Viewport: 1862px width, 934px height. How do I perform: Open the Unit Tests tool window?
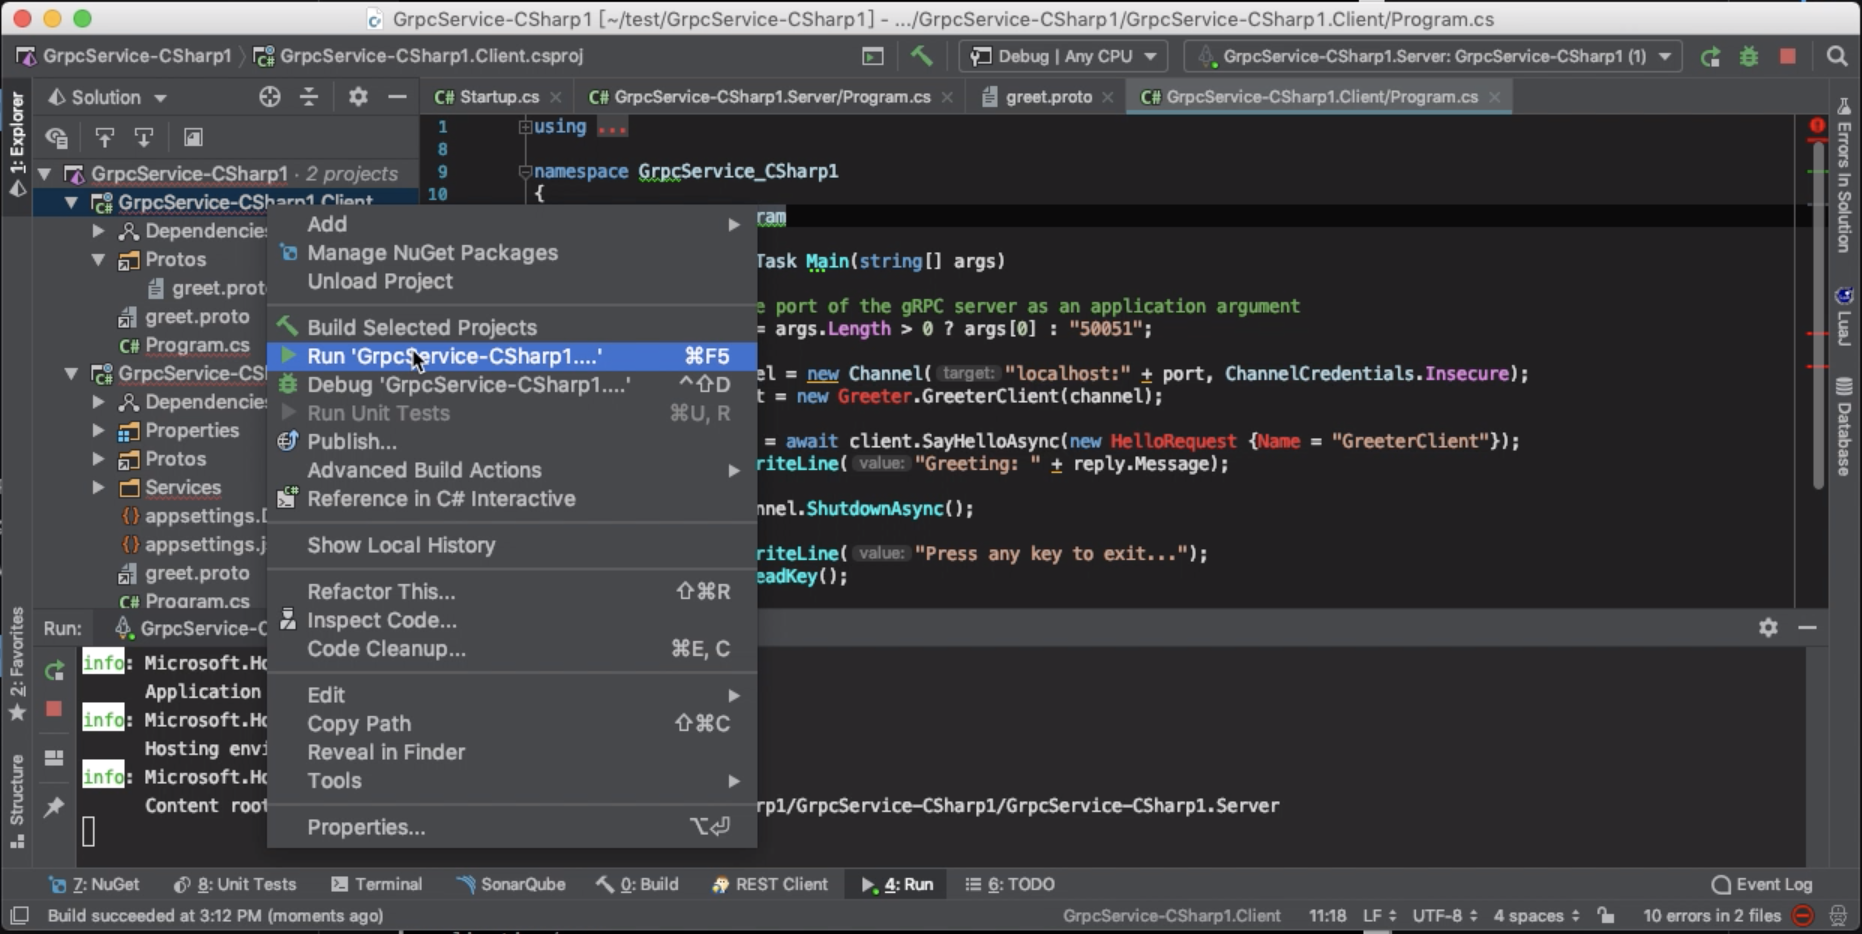[235, 884]
